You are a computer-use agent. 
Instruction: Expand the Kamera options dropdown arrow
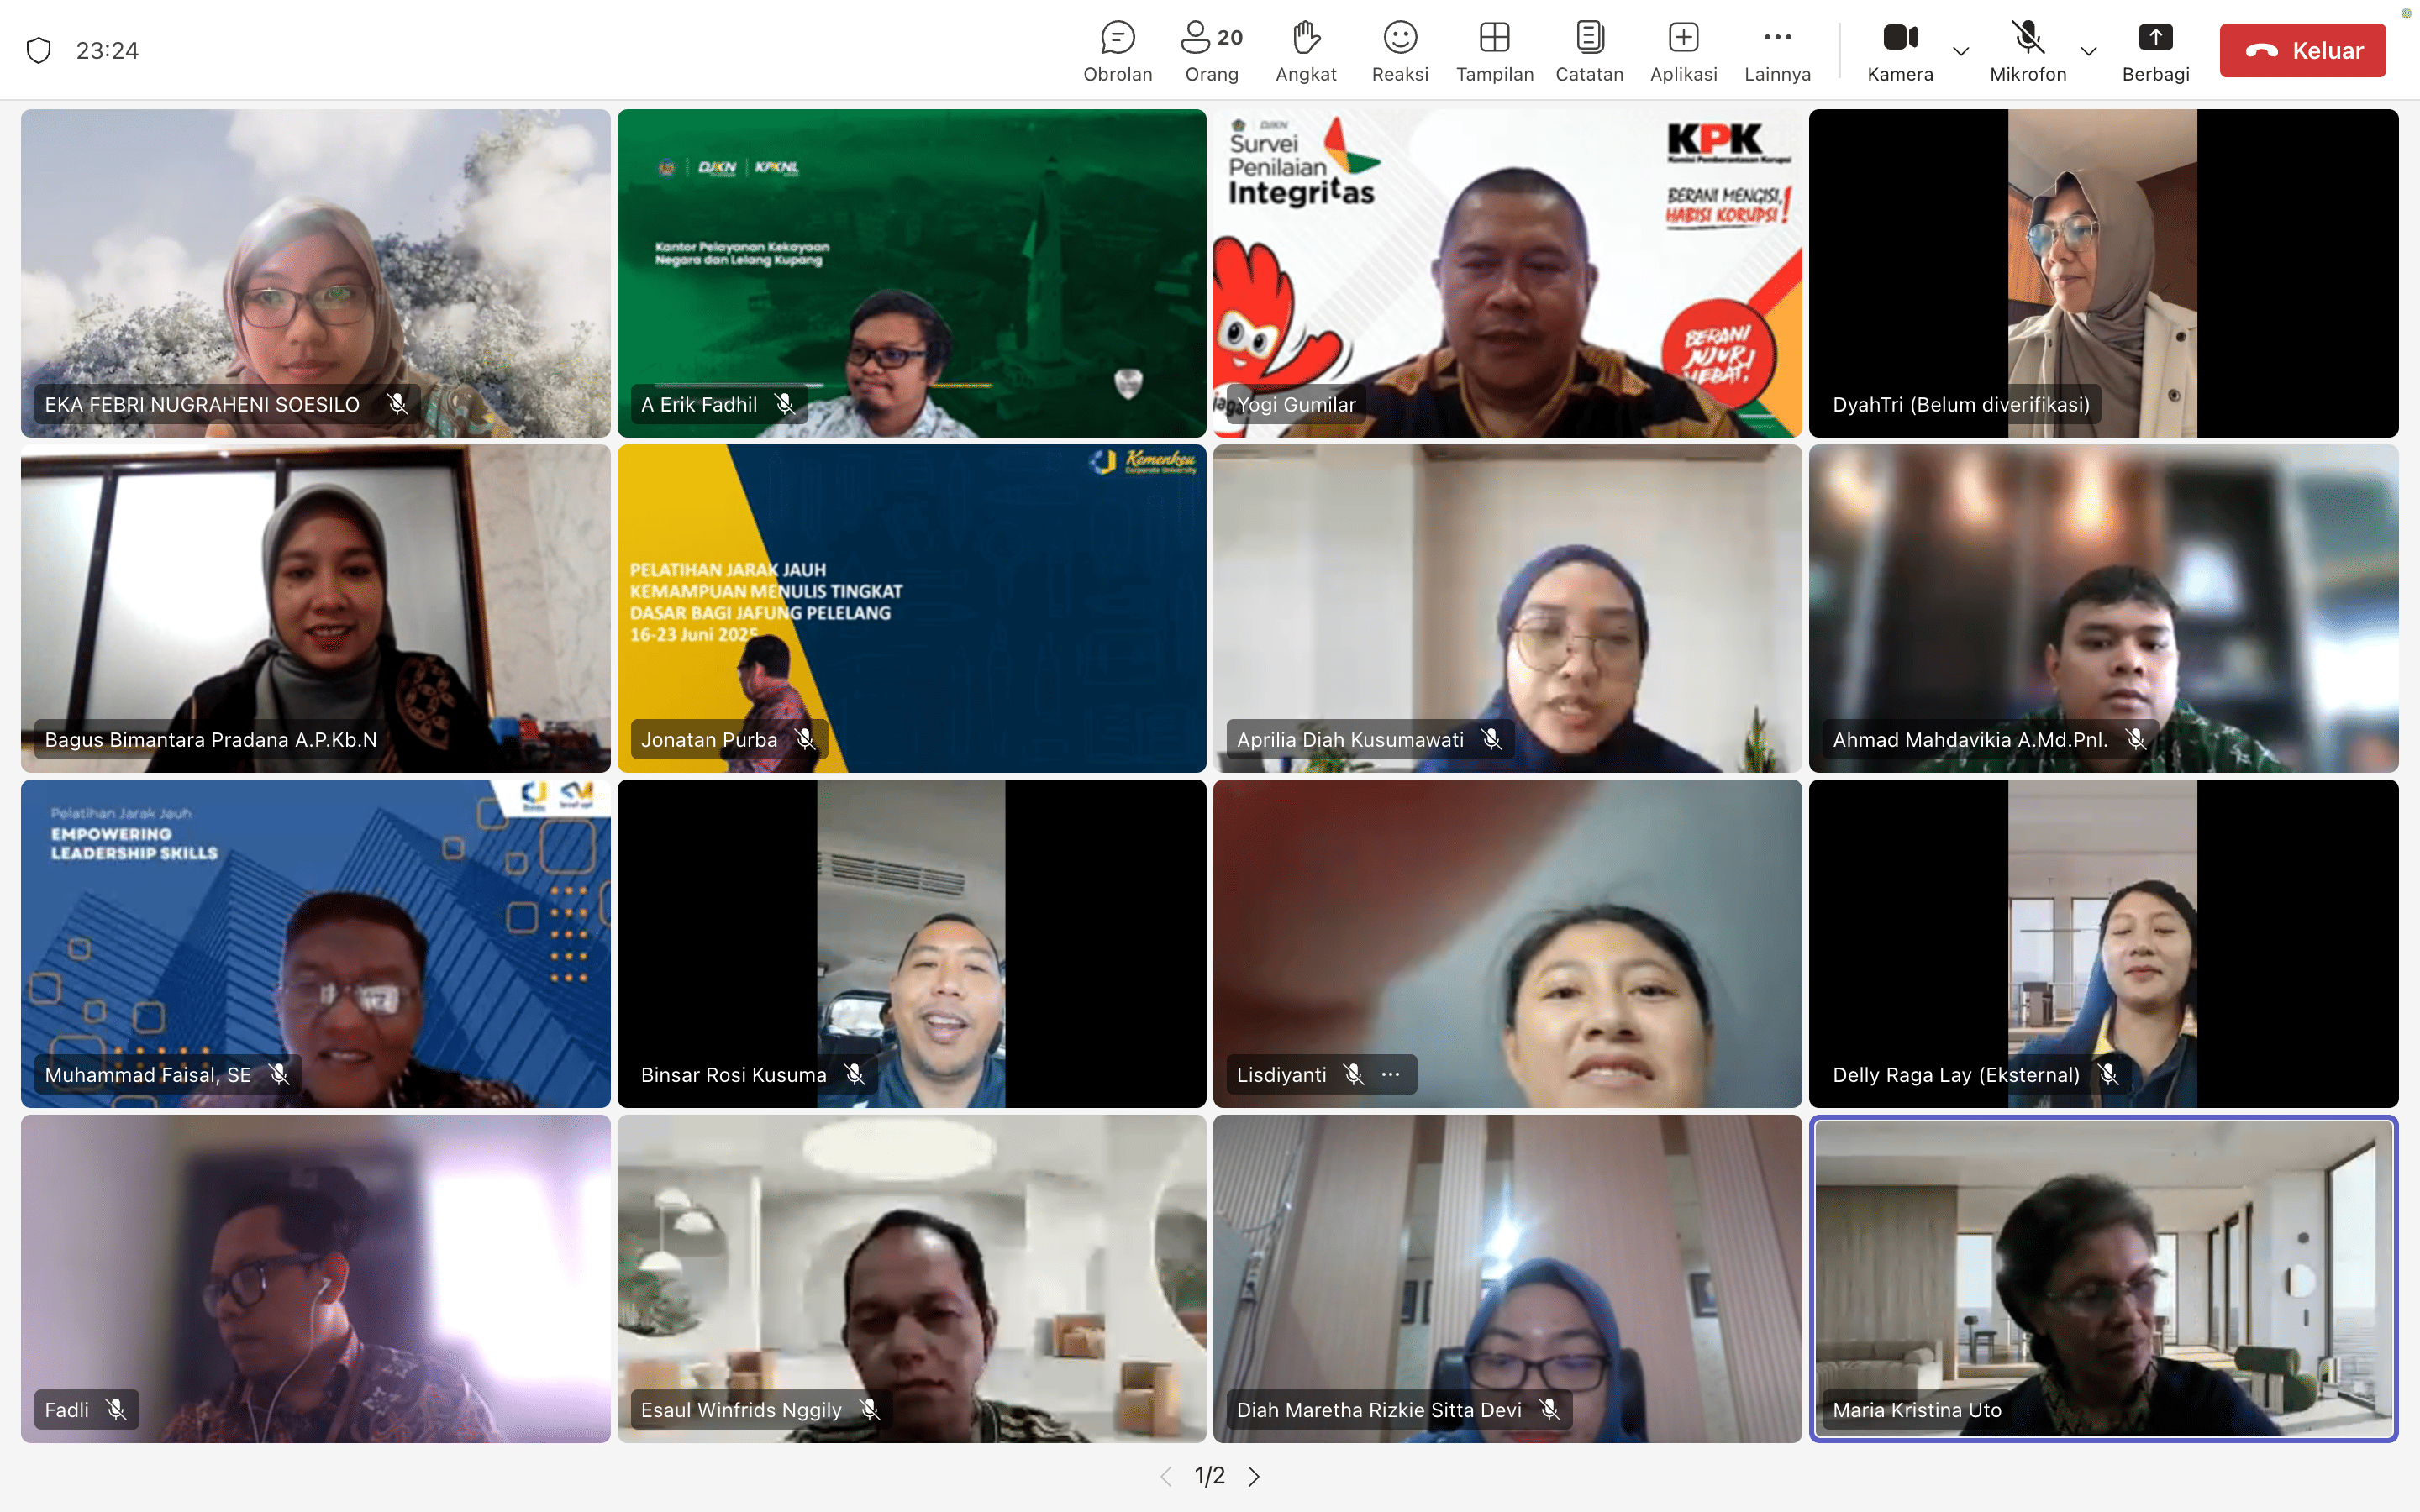point(1961,51)
